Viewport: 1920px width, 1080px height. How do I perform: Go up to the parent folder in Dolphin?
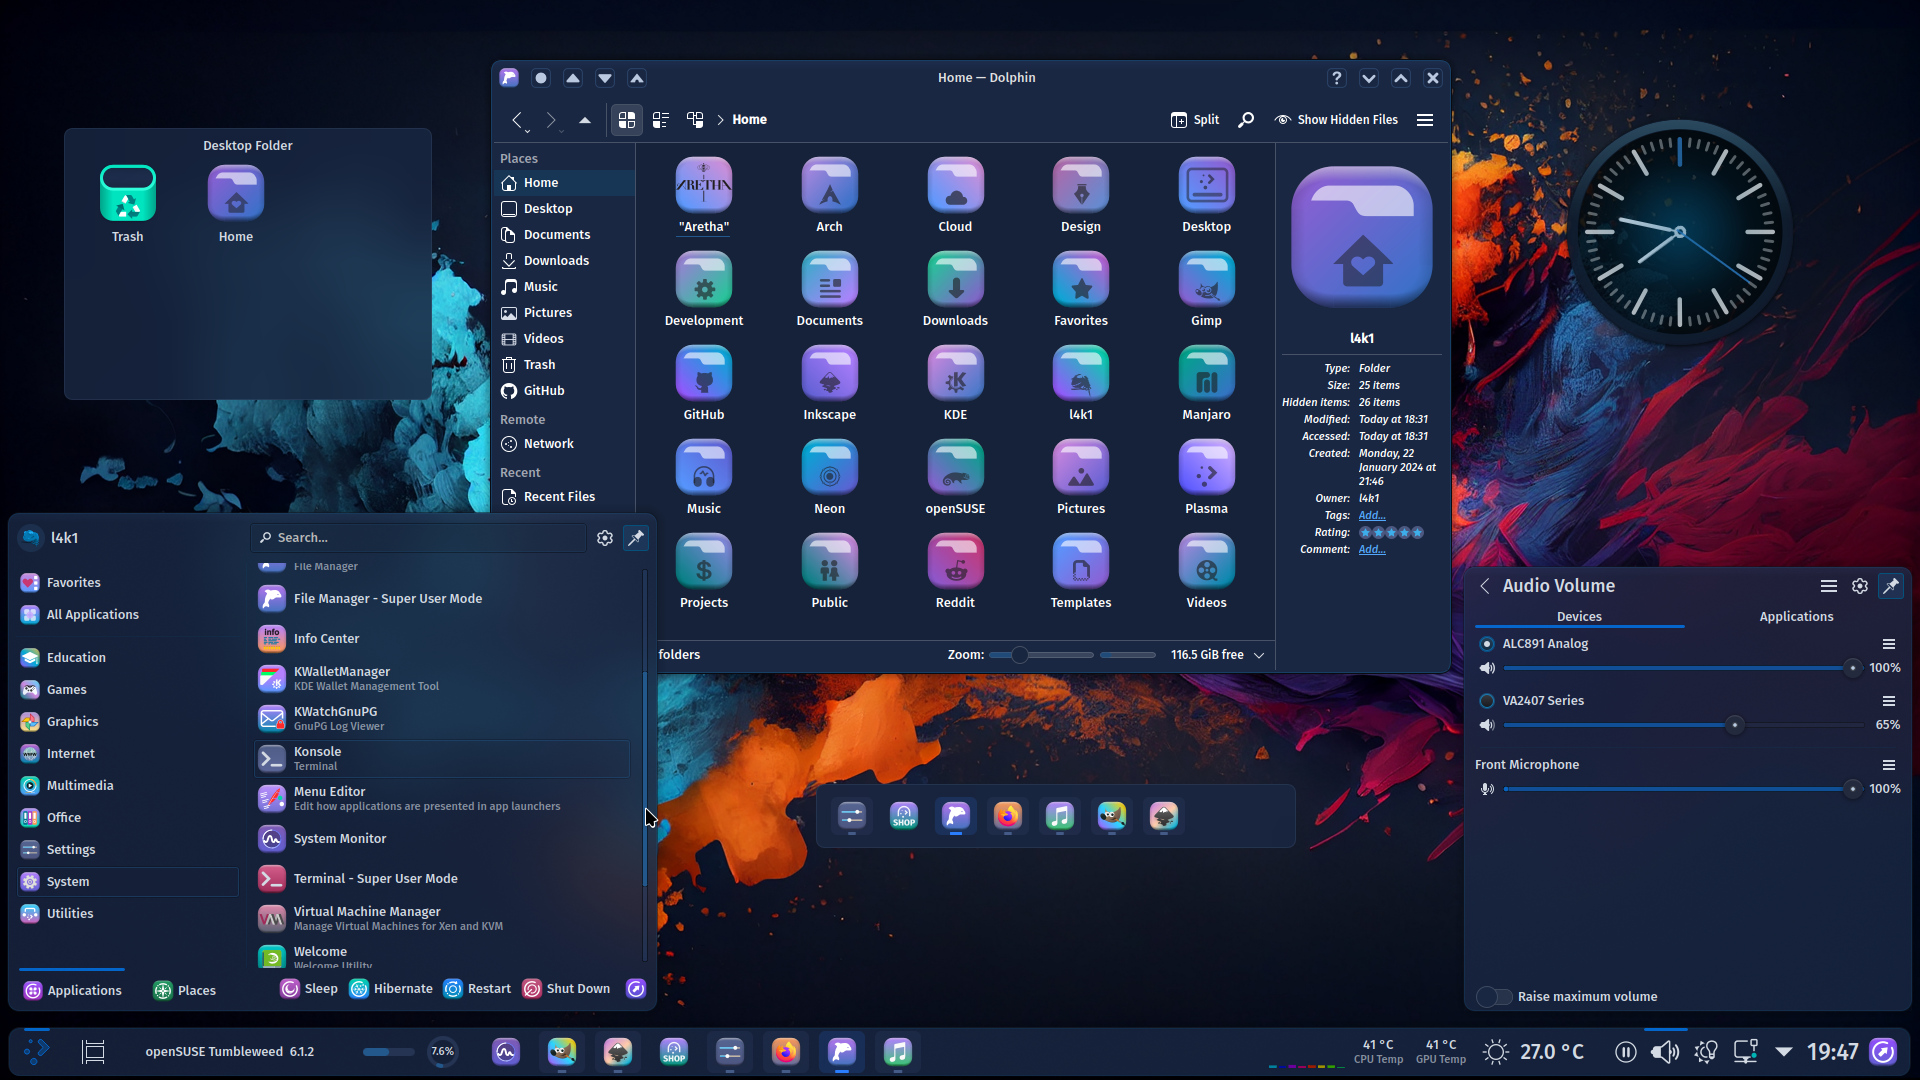click(585, 120)
